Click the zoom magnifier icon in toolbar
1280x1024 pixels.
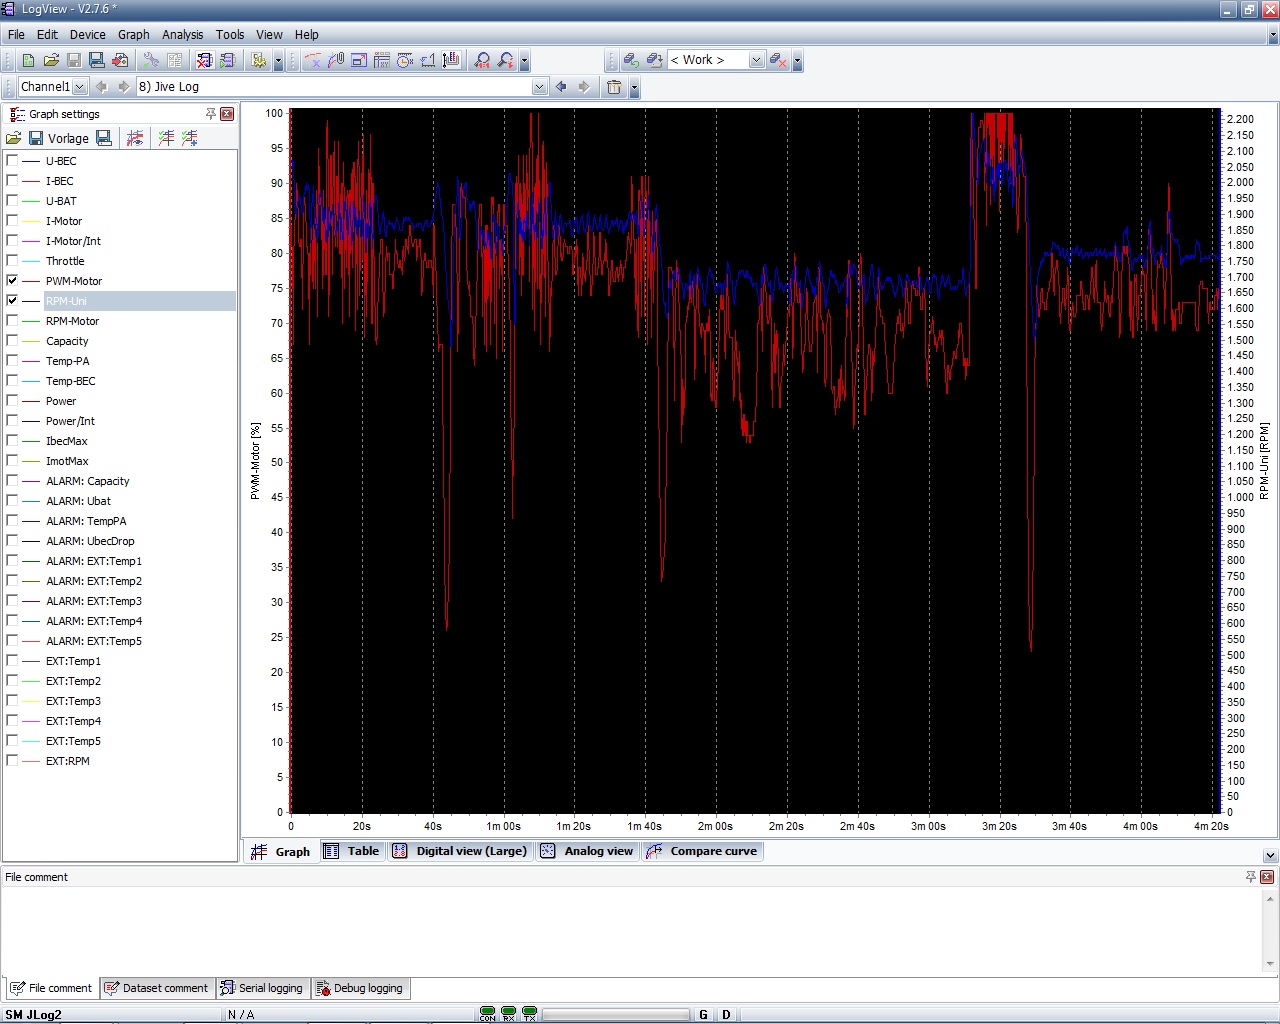(x=483, y=61)
